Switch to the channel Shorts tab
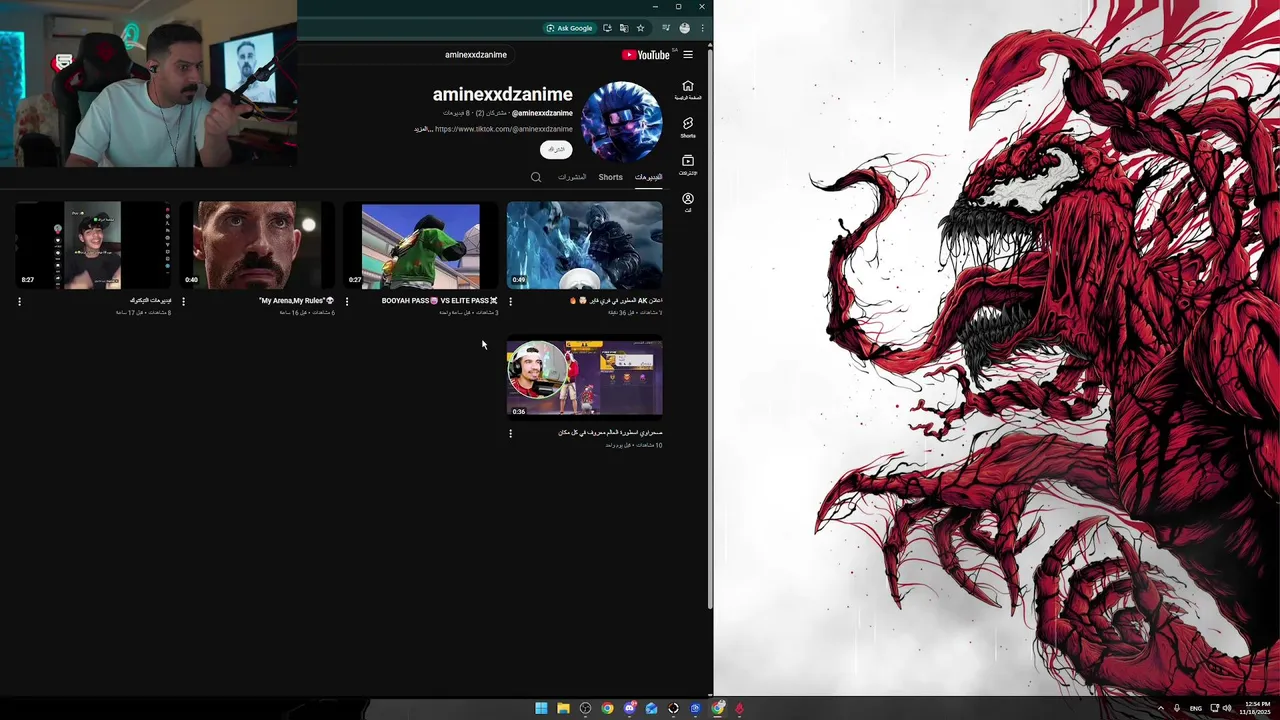 coord(611,177)
